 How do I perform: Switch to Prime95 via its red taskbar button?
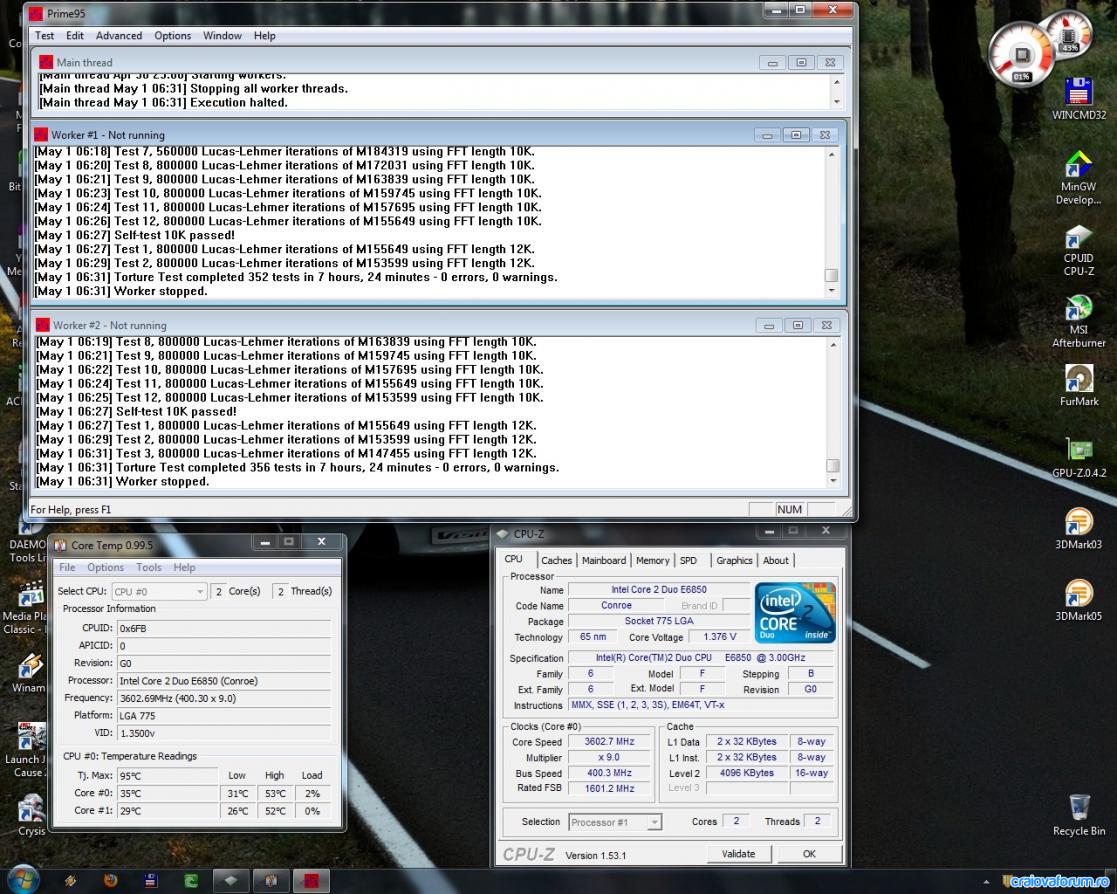tap(311, 880)
